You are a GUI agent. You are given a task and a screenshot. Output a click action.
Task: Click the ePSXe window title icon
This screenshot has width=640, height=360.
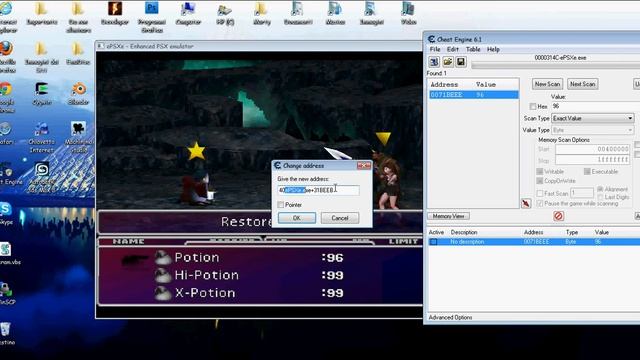click(x=101, y=46)
